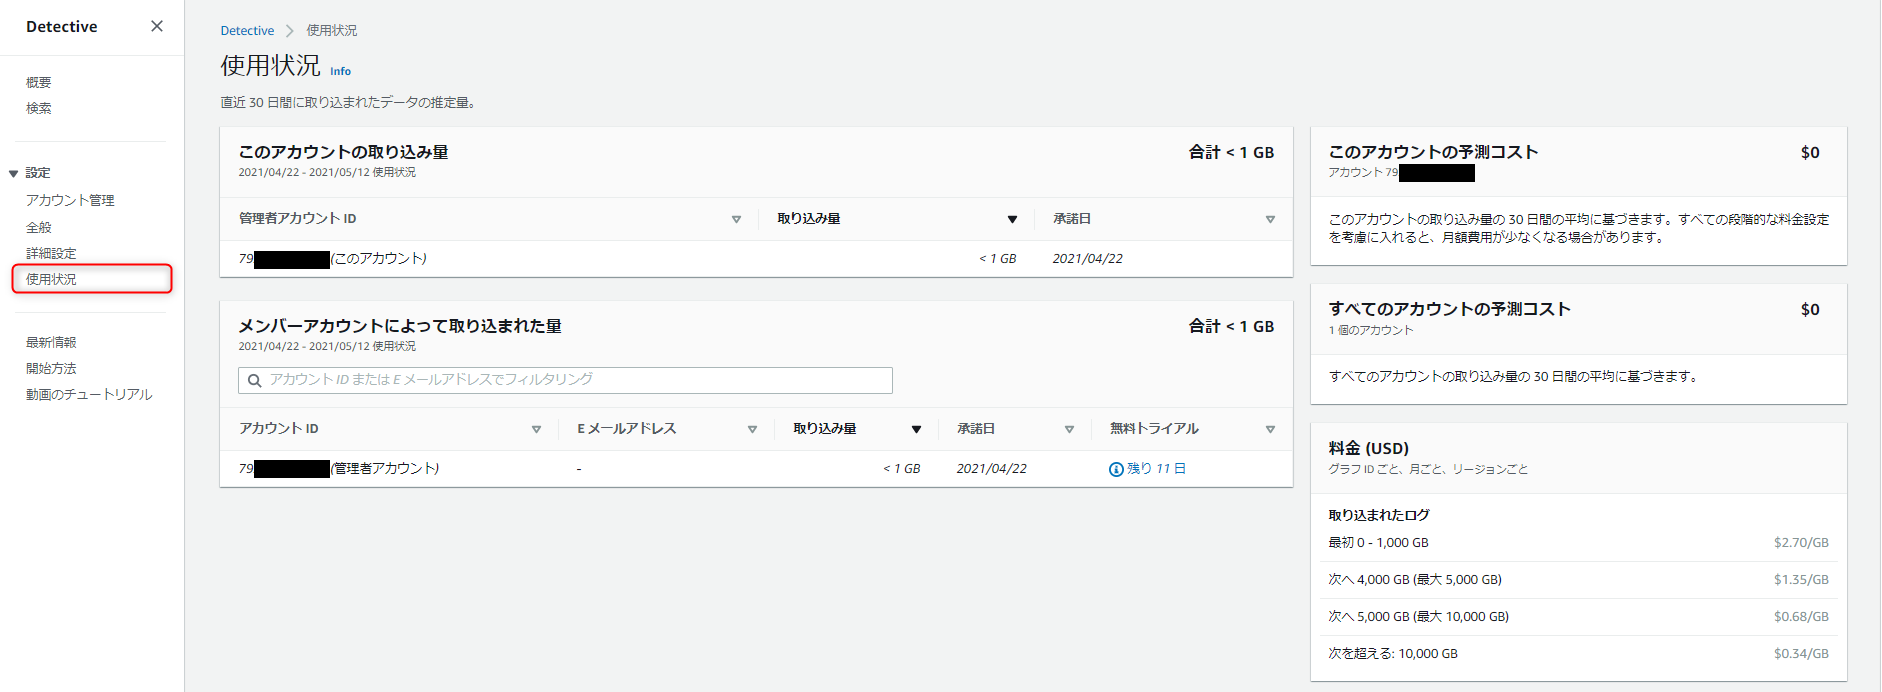Click the search magnifier icon in the filter box

point(255,380)
